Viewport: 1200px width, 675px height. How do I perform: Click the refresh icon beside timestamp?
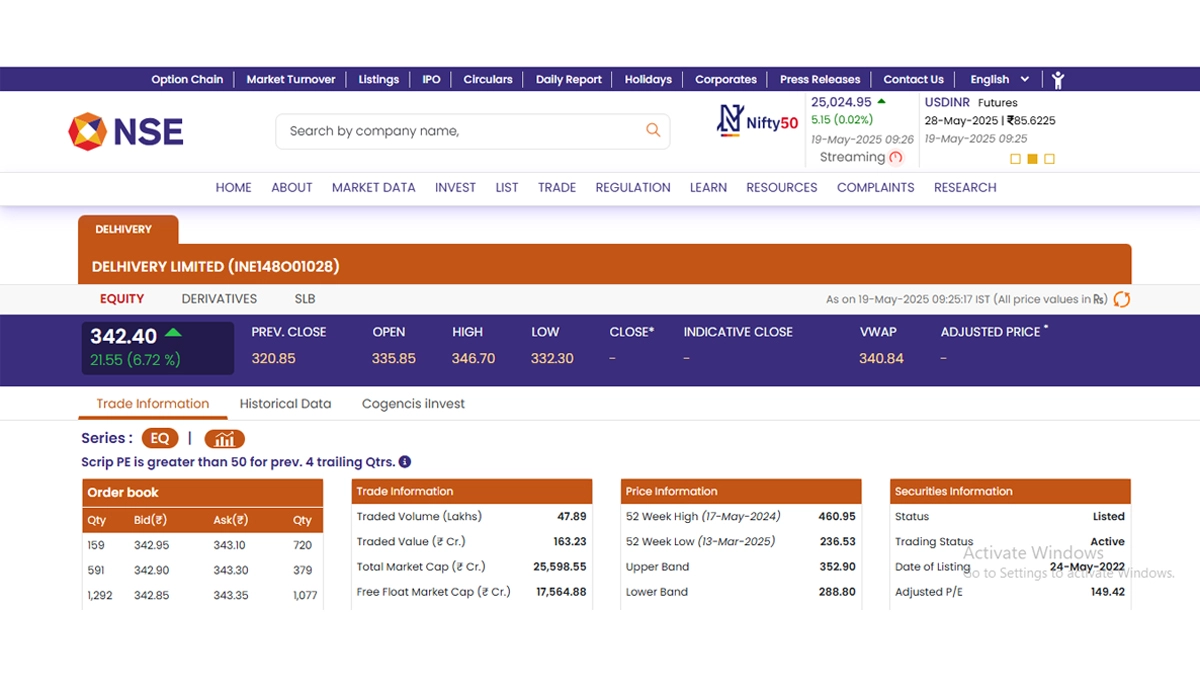(1122, 299)
